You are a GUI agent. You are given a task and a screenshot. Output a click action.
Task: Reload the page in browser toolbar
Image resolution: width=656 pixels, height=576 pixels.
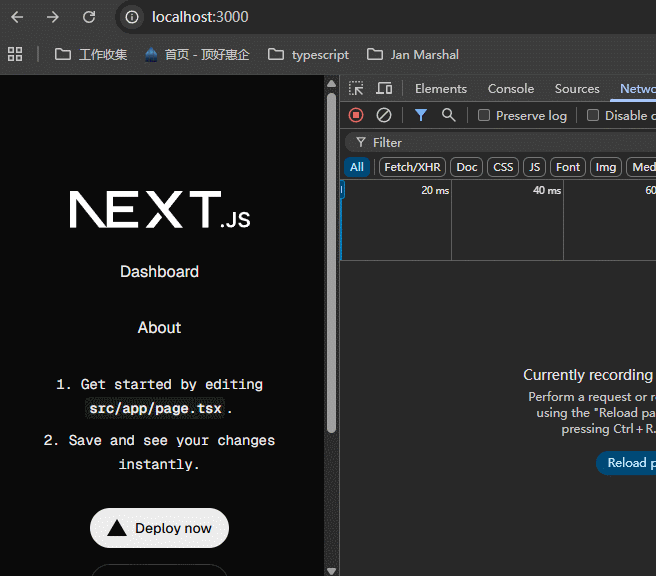pos(89,17)
